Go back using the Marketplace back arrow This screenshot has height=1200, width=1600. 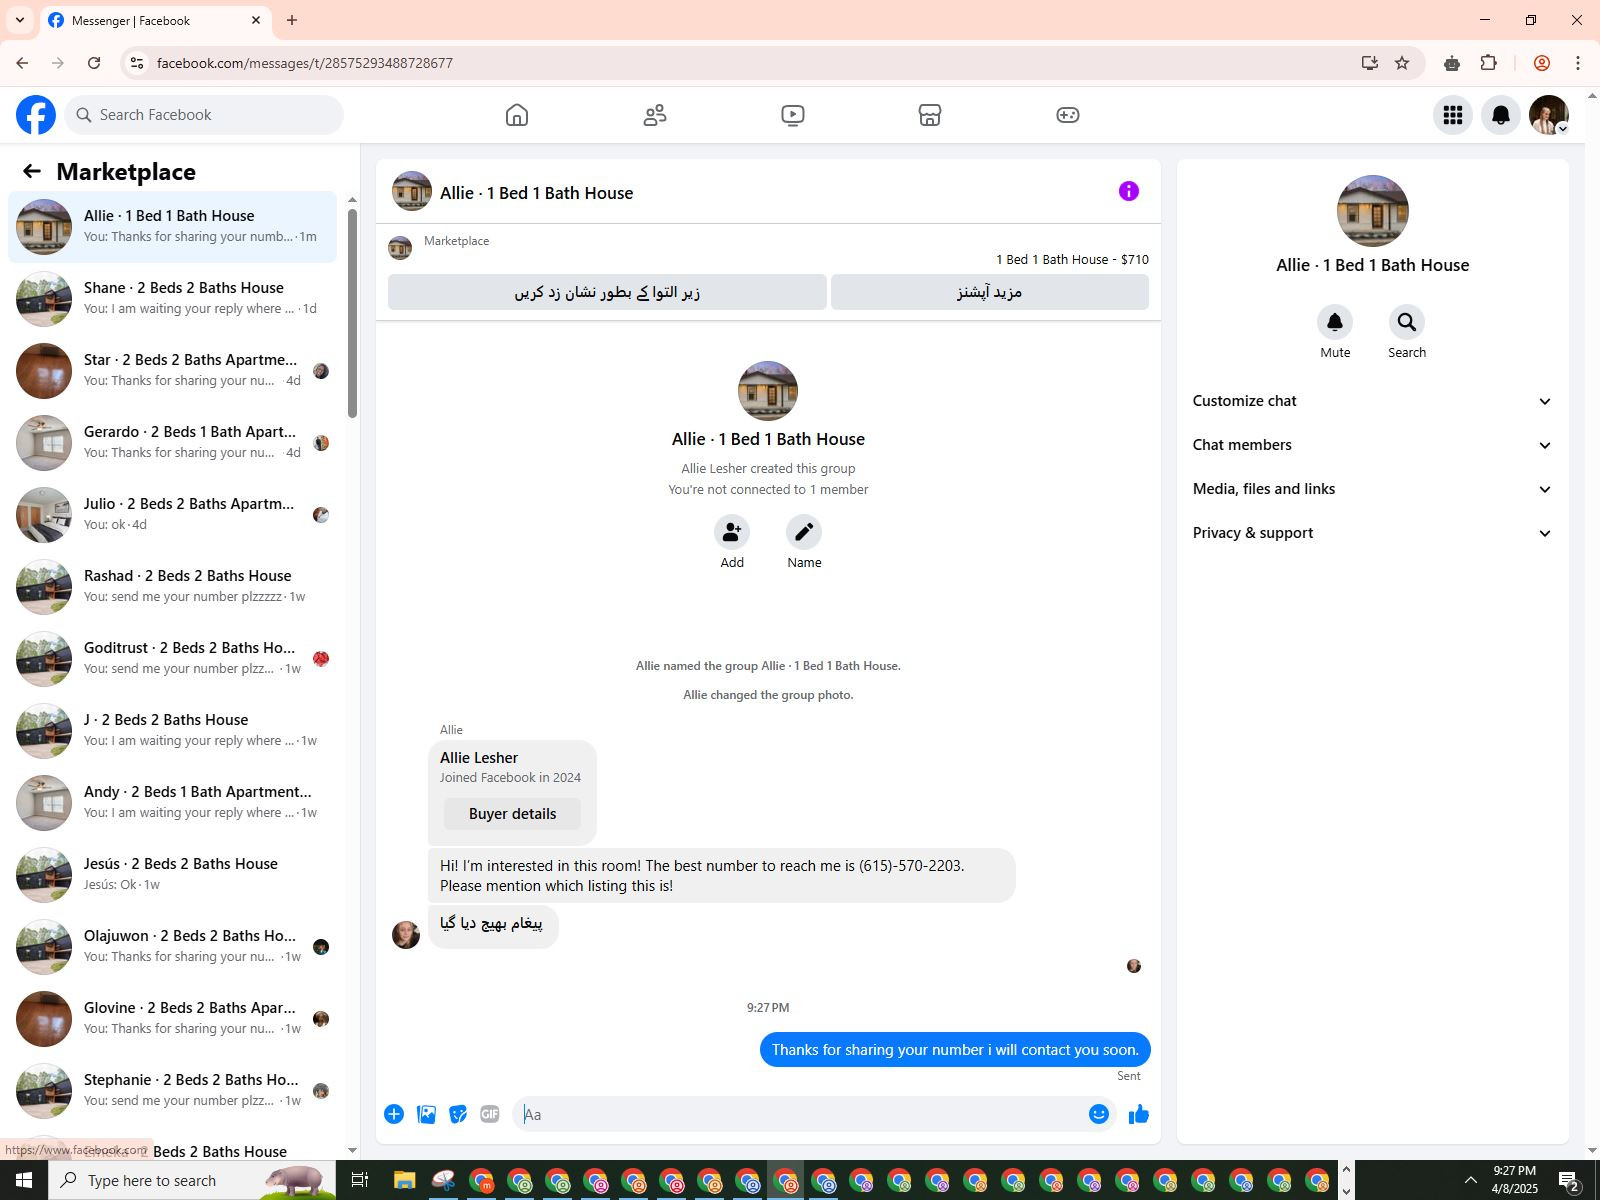(x=32, y=172)
